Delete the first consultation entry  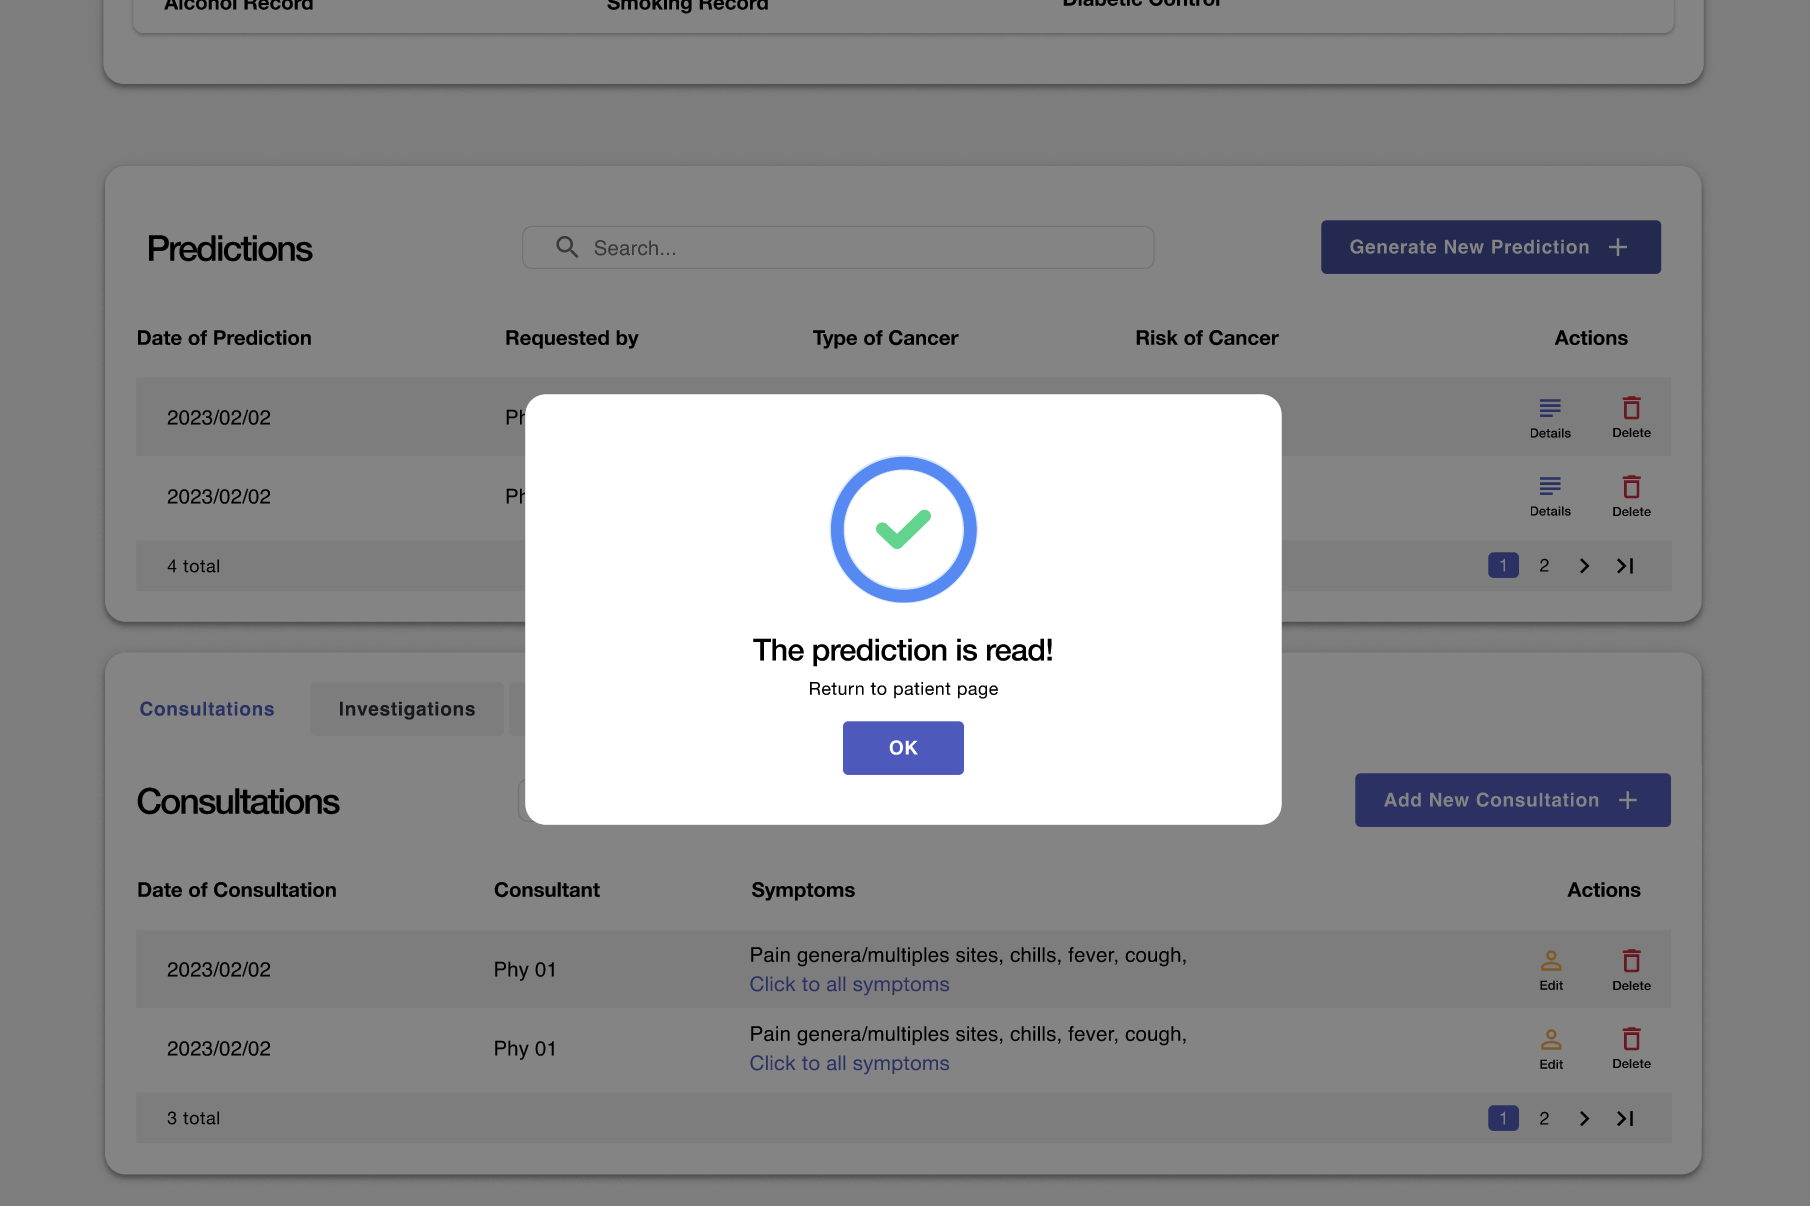(x=1630, y=970)
